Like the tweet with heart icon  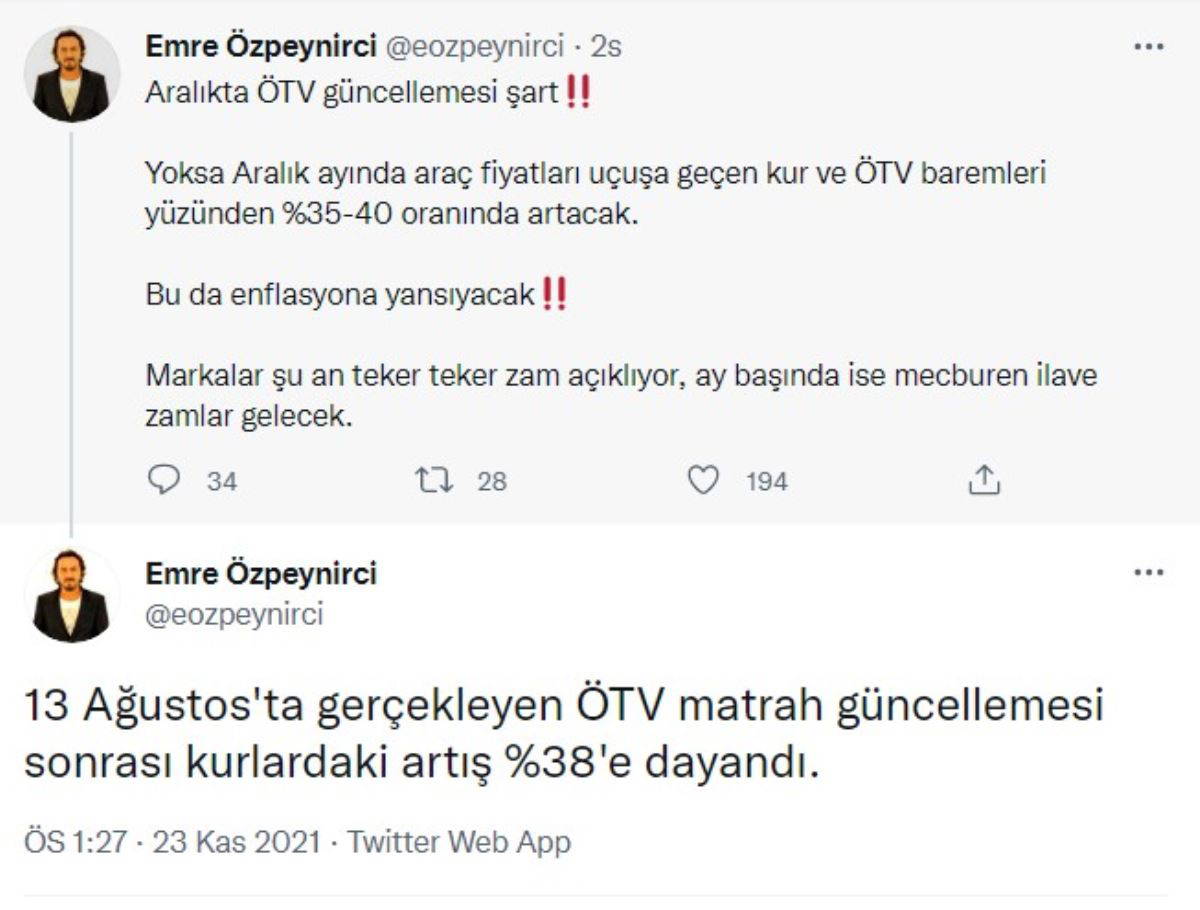click(x=704, y=481)
